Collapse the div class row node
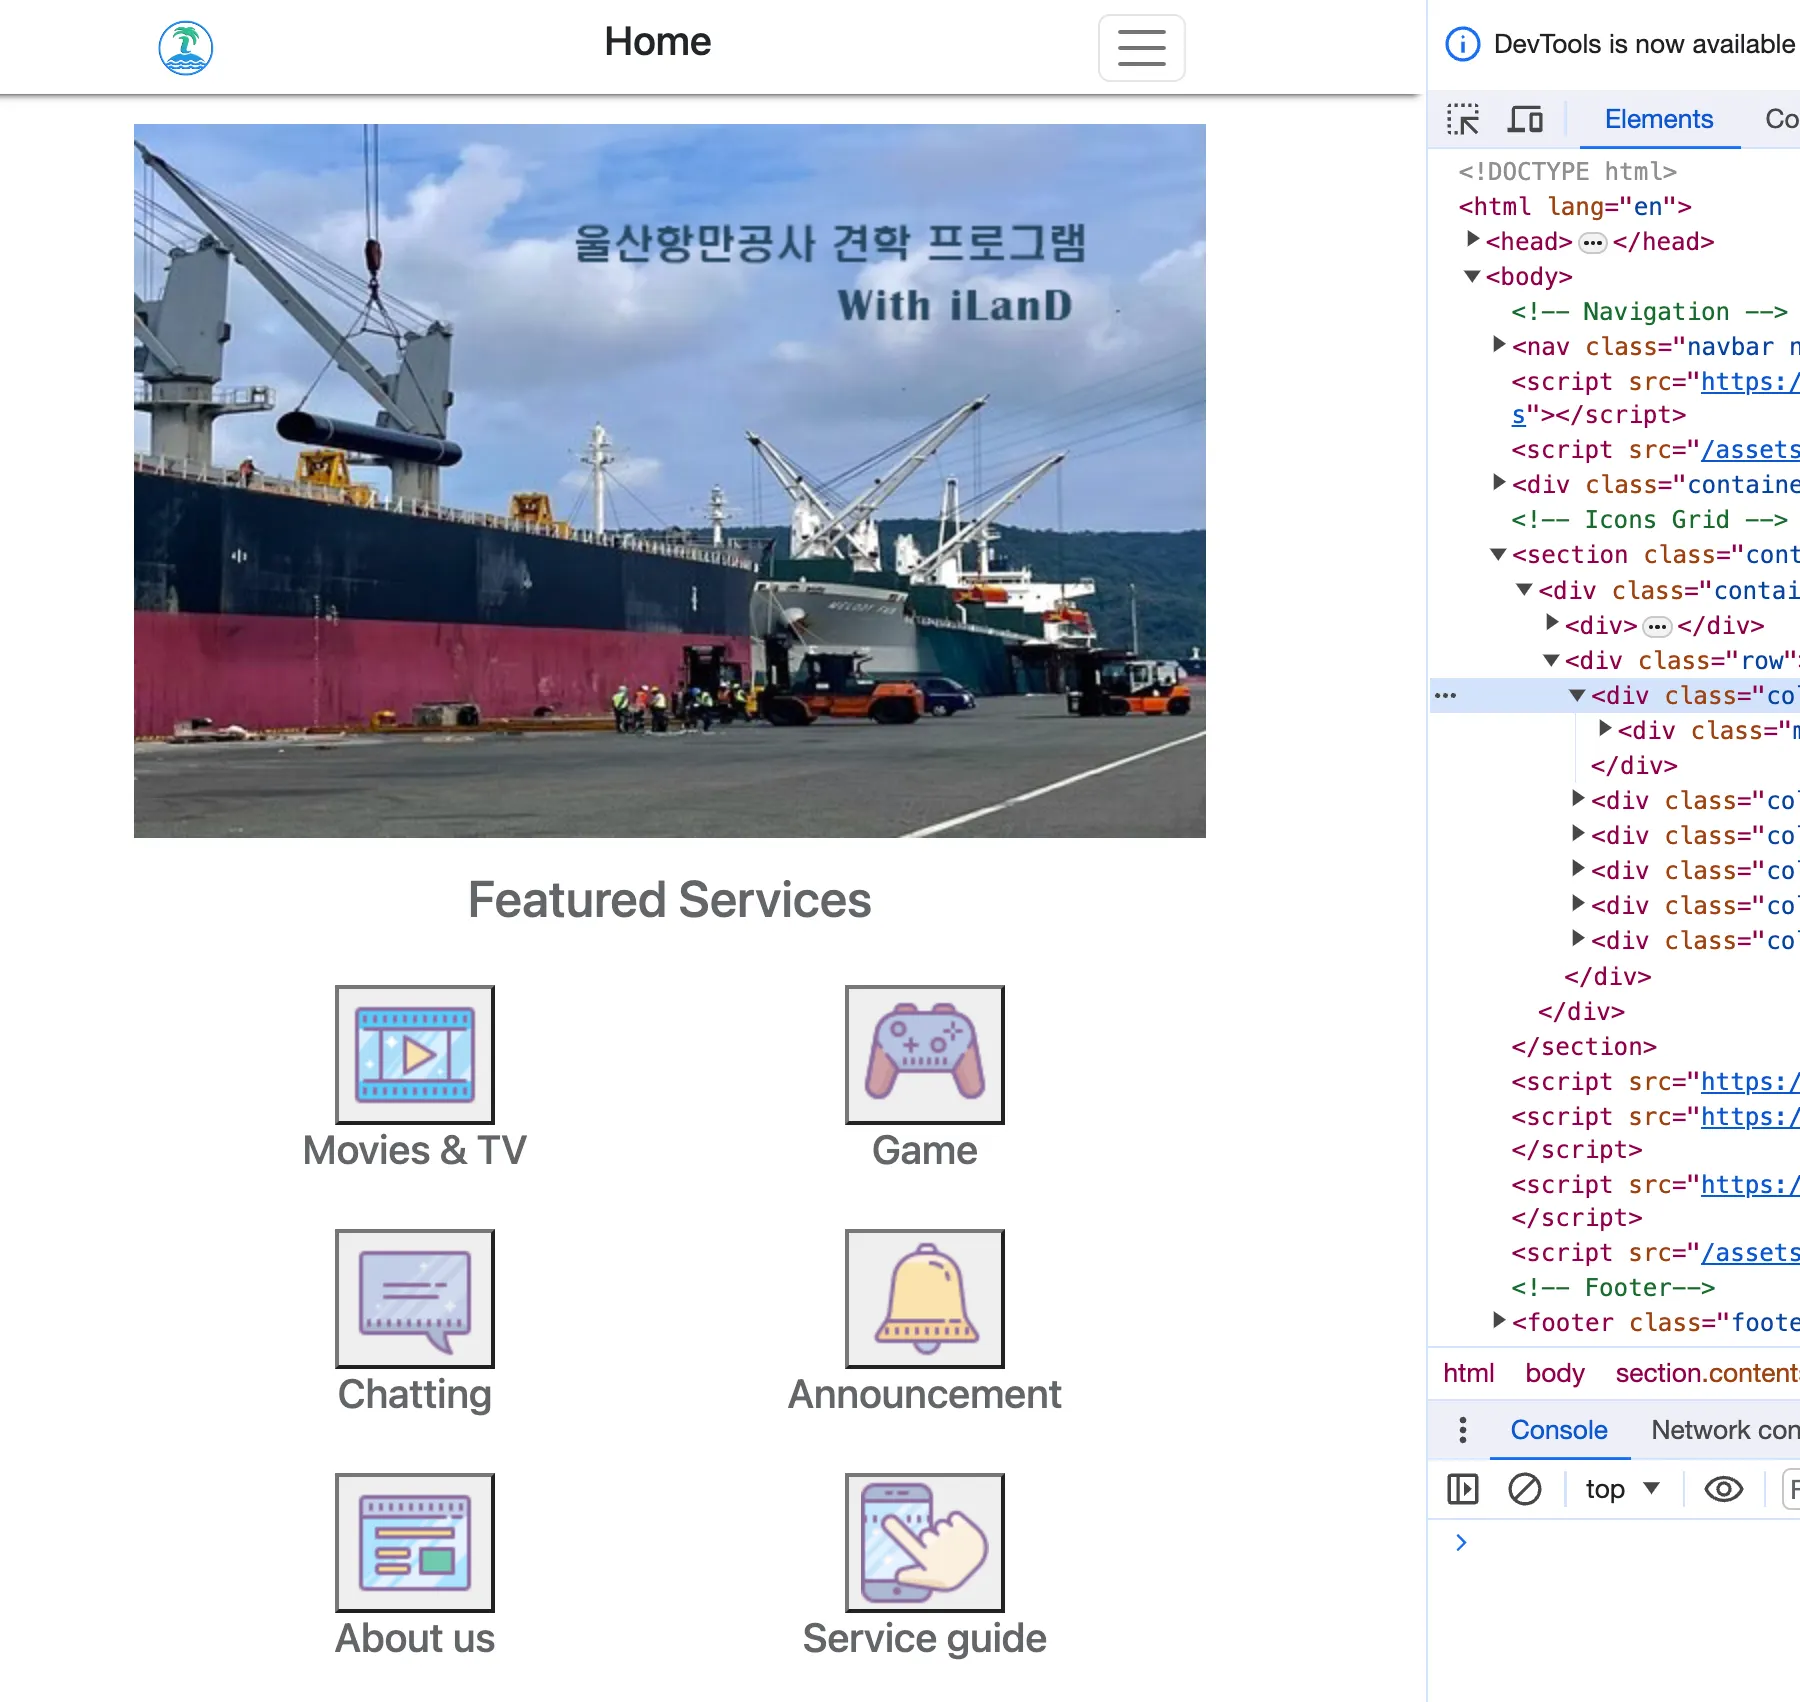Image resolution: width=1800 pixels, height=1702 pixels. click(1551, 660)
